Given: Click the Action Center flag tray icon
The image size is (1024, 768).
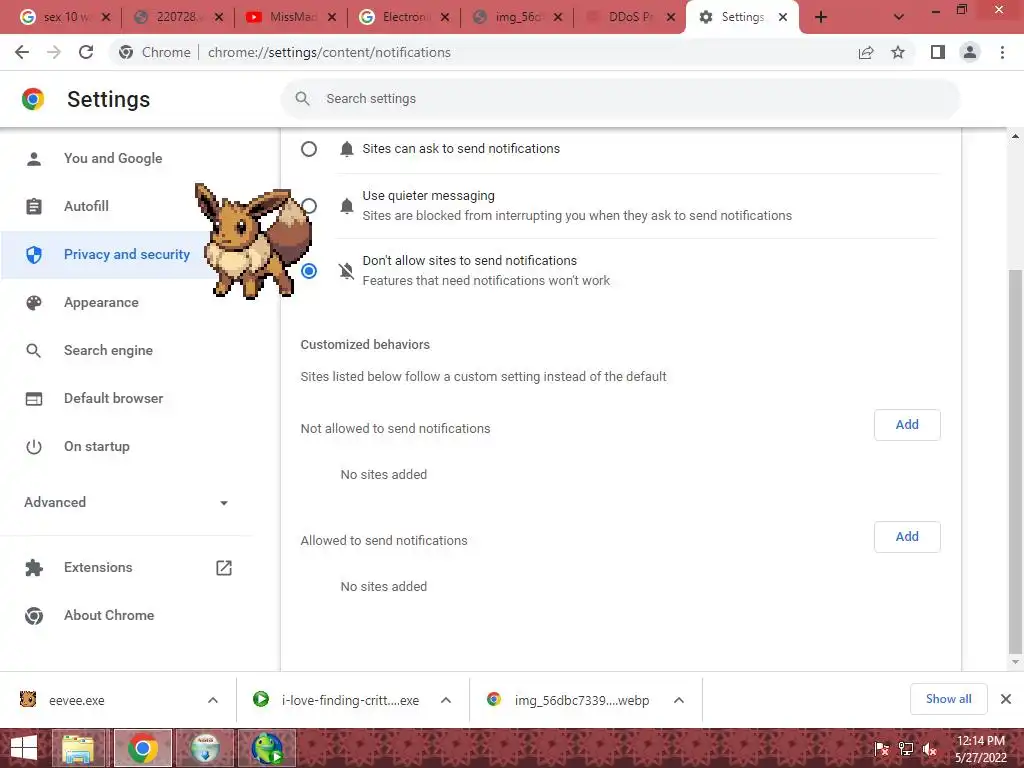Looking at the screenshot, I should click(x=881, y=749).
